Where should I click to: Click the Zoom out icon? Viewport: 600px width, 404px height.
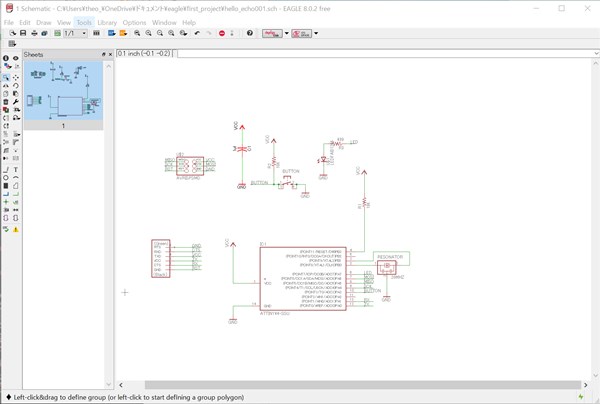[x=160, y=33]
